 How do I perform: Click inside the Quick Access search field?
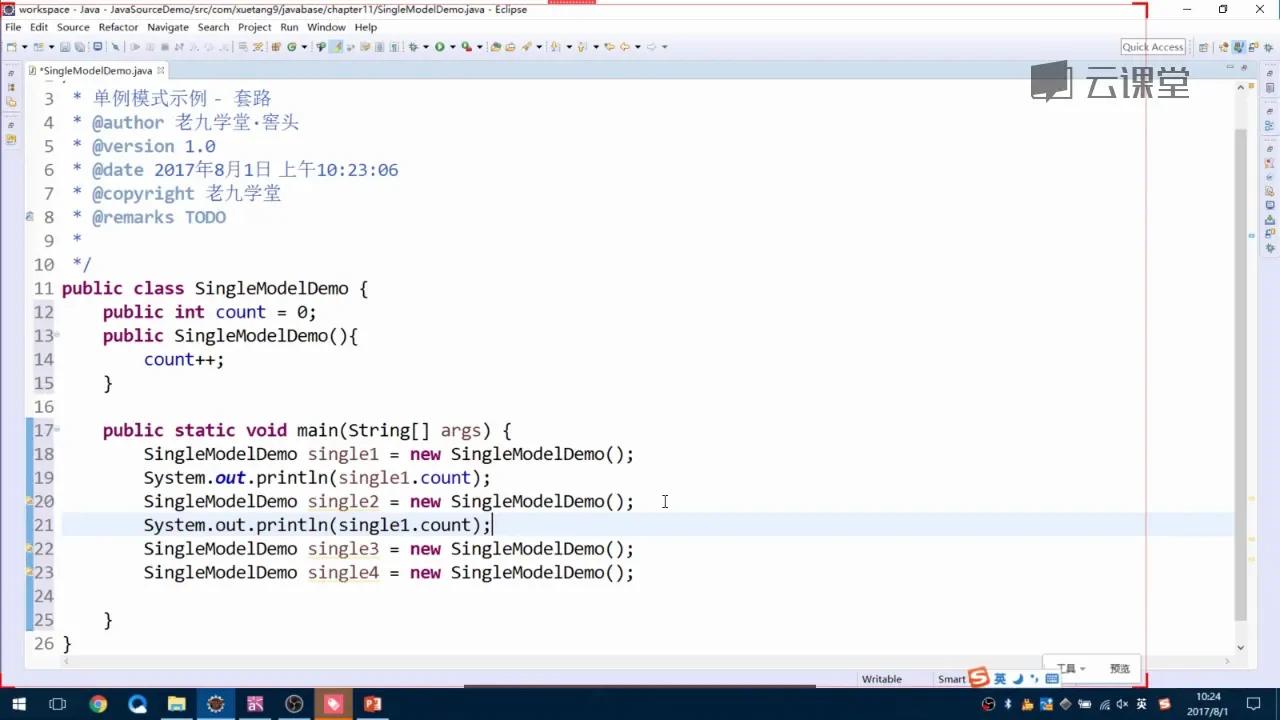pyautogui.click(x=1152, y=46)
